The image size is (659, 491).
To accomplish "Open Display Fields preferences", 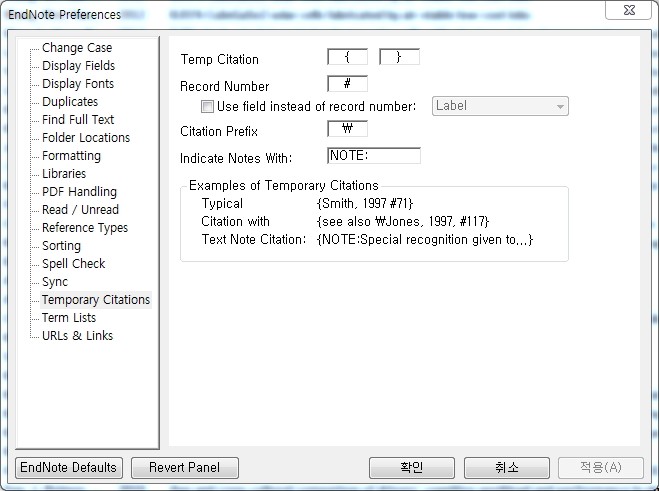I will click(78, 66).
